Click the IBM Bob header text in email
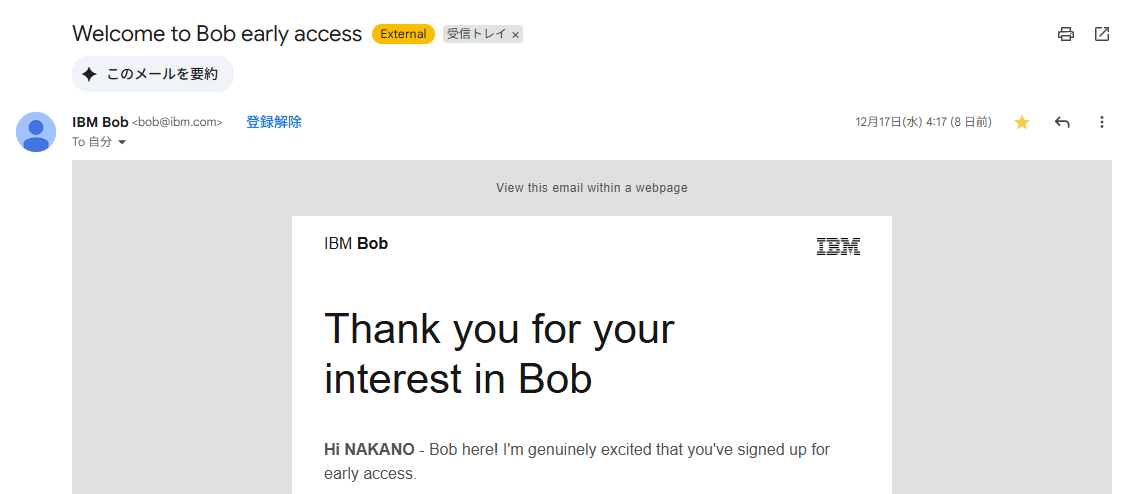The width and height of the screenshot is (1128, 494). [356, 243]
